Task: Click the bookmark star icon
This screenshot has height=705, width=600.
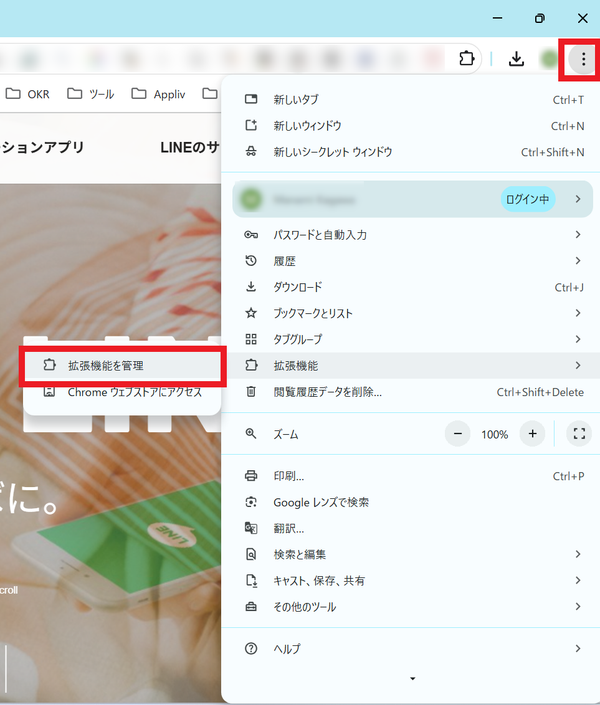Action: click(251, 313)
